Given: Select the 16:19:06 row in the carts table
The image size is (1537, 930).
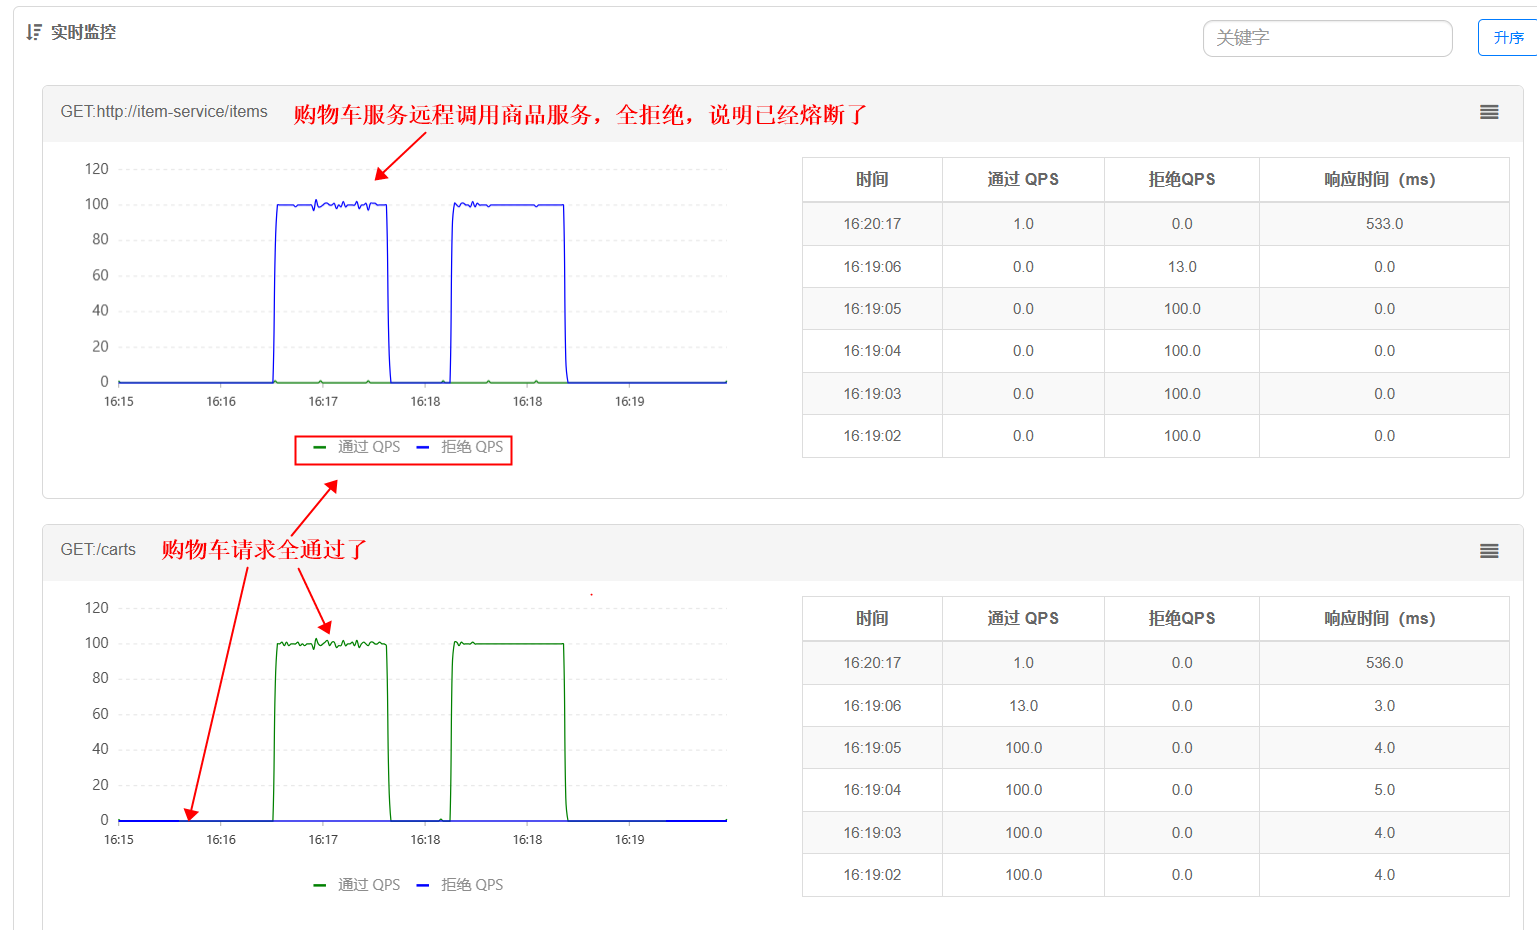Looking at the screenshot, I should tap(872, 706).
